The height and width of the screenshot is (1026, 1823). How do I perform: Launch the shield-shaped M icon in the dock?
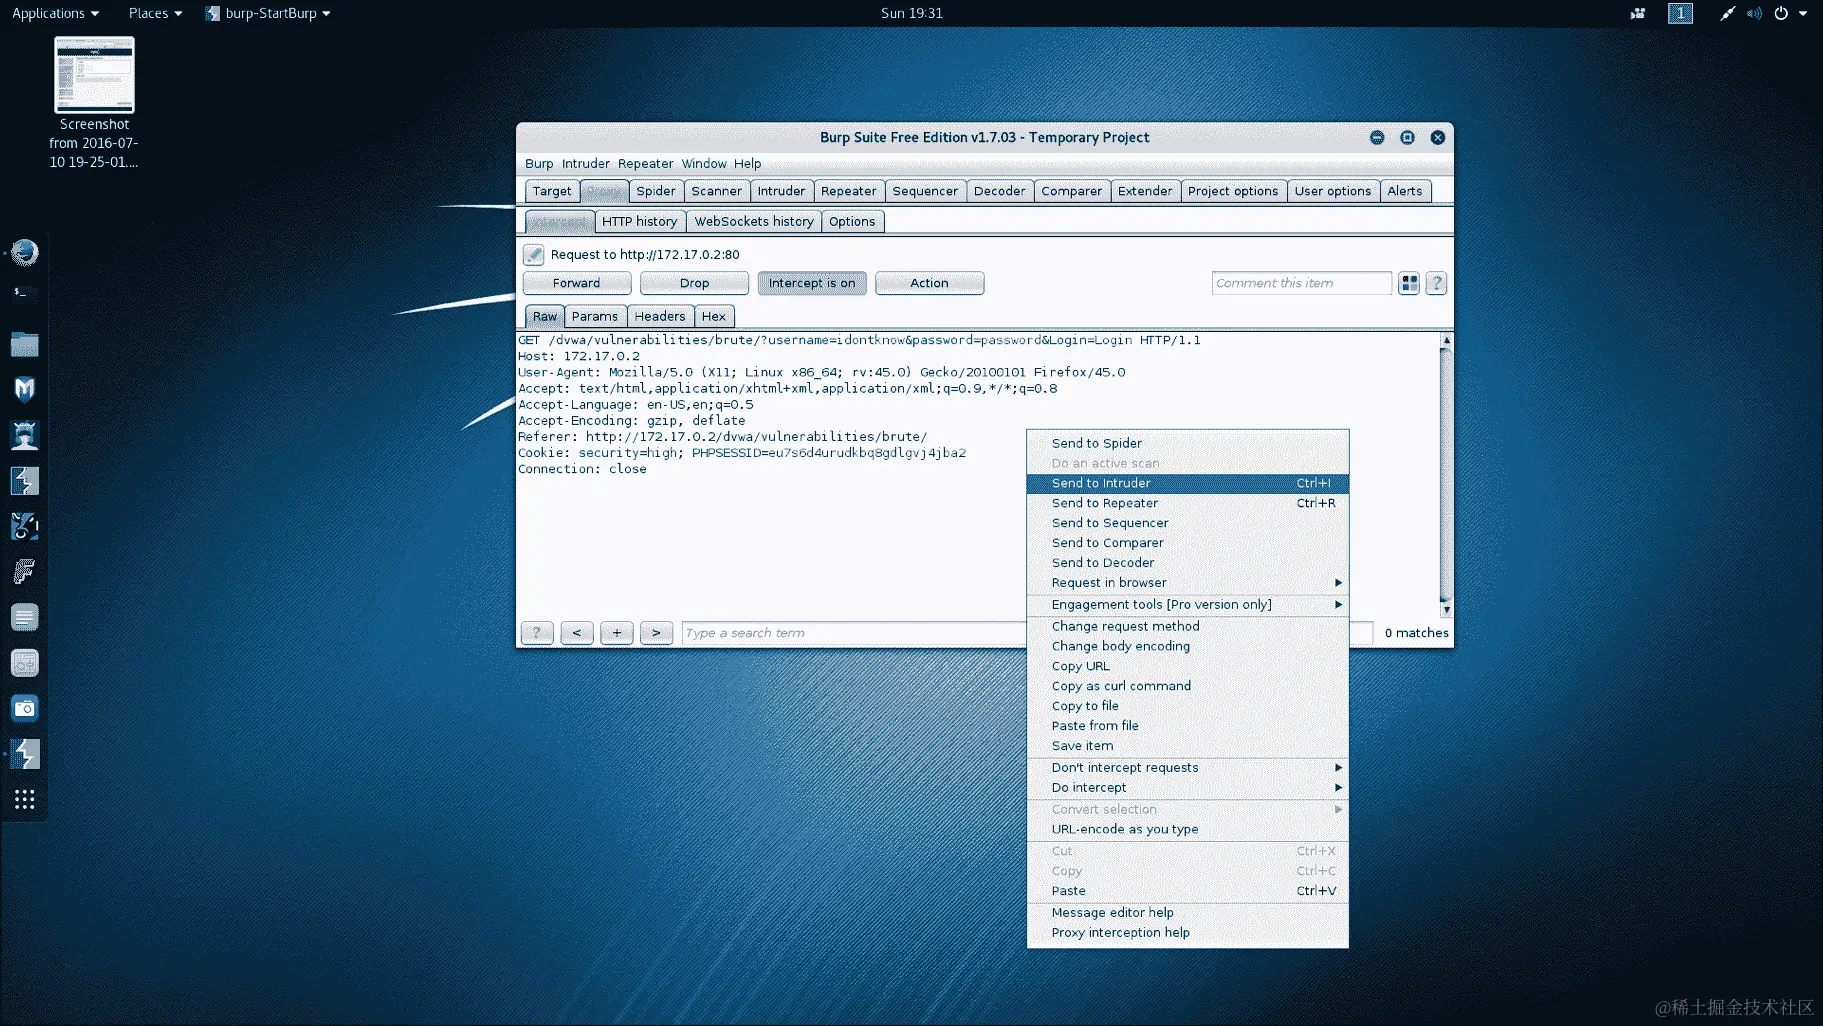point(24,389)
